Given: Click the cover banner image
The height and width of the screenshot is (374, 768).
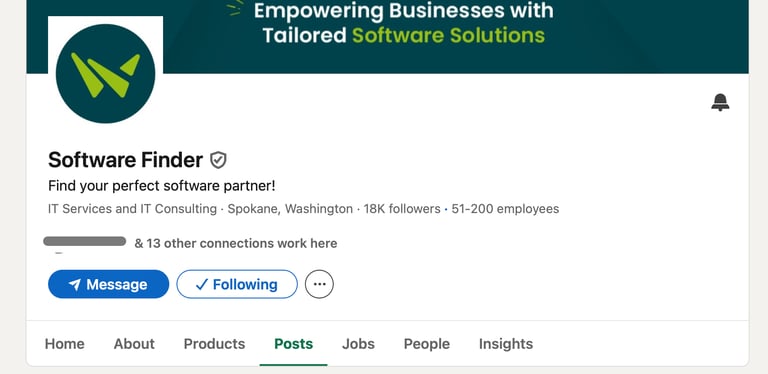Looking at the screenshot, I should click(387, 37).
